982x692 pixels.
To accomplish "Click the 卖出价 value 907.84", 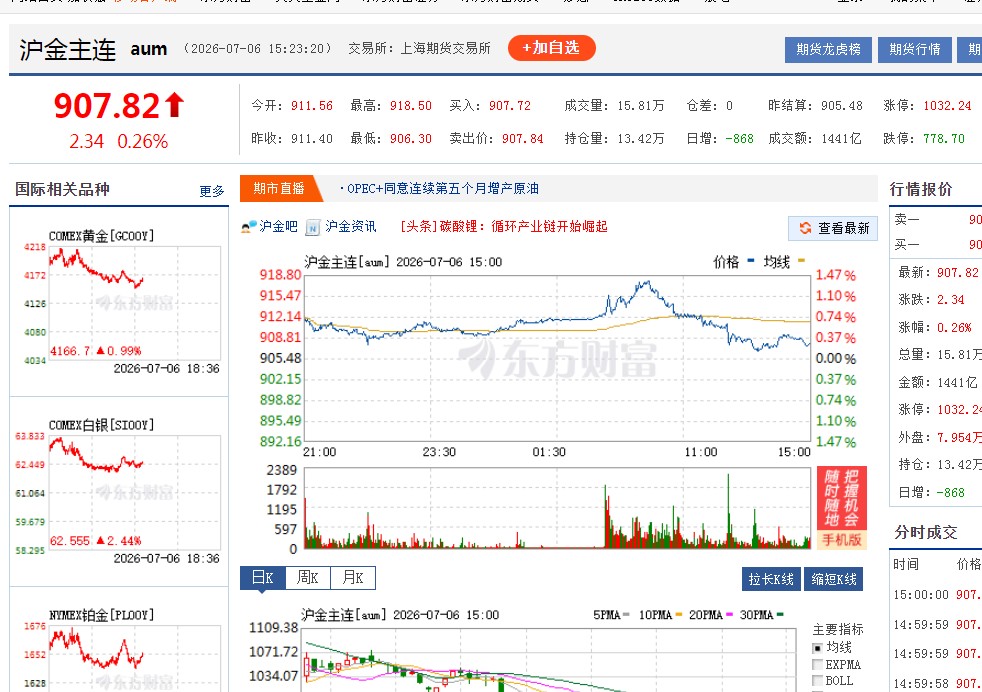I will [523, 139].
